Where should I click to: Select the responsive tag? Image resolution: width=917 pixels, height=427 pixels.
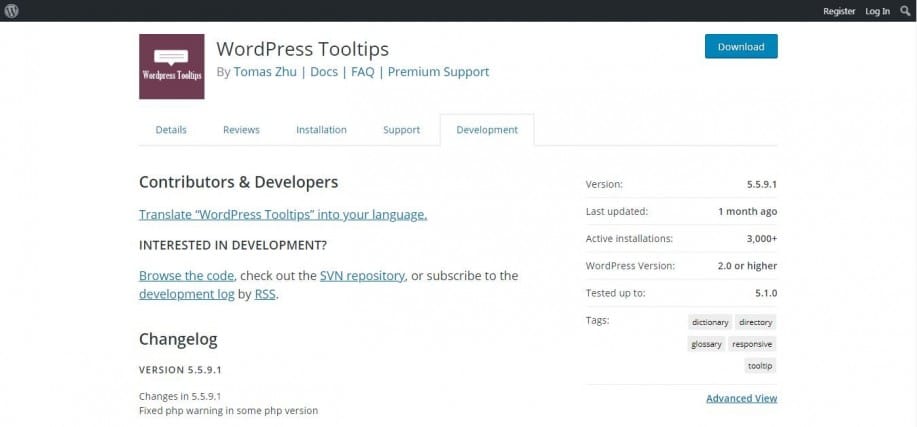(752, 344)
